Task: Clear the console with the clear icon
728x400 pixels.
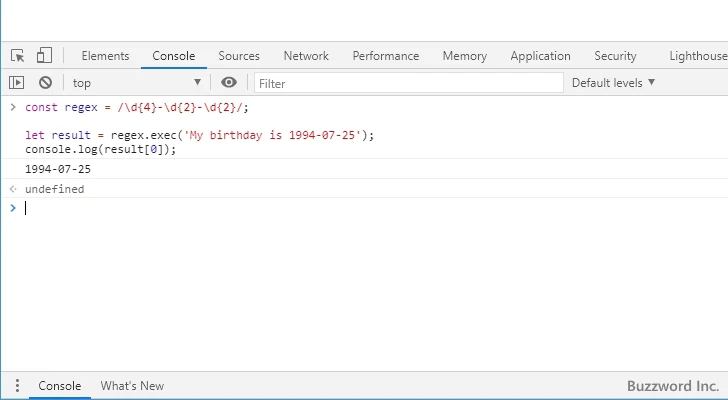Action: (x=45, y=83)
